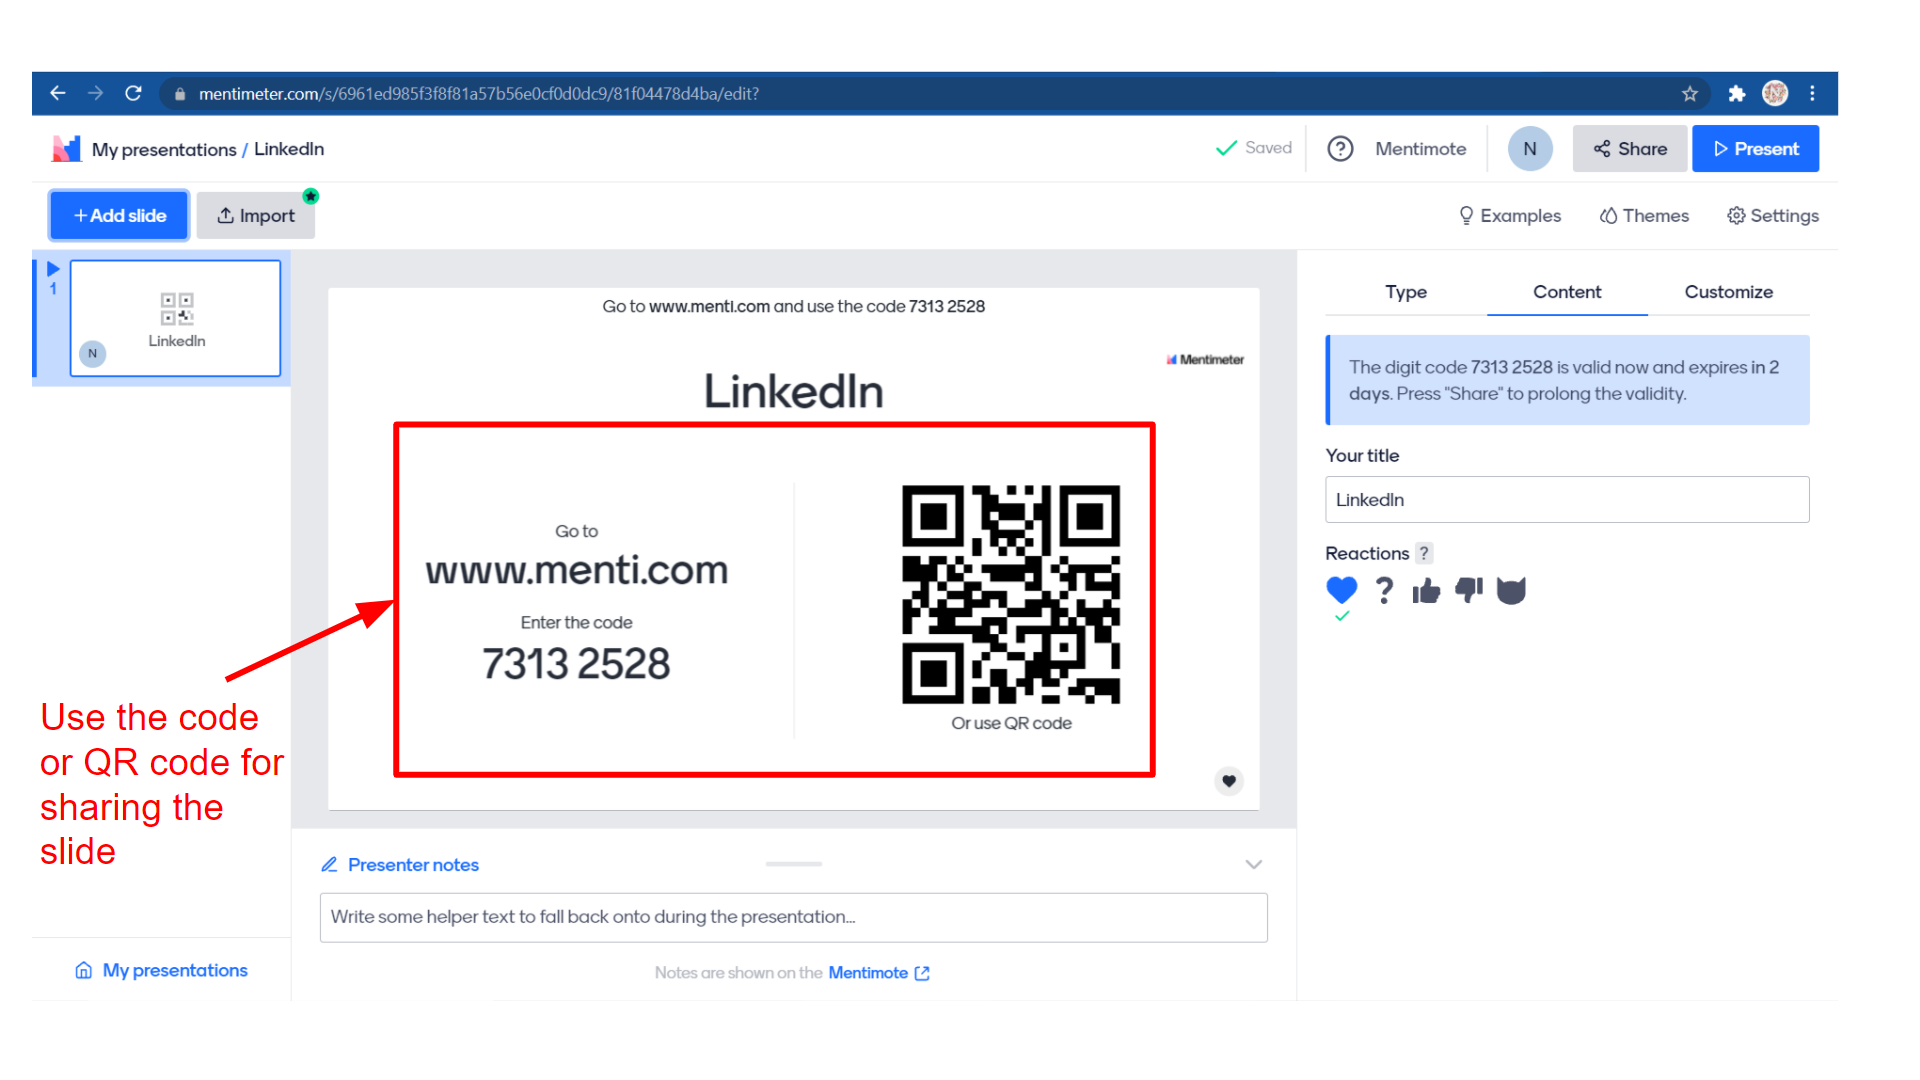This screenshot has width=1920, height=1080.
Task: Open the N user avatar menu
Action: (1529, 149)
